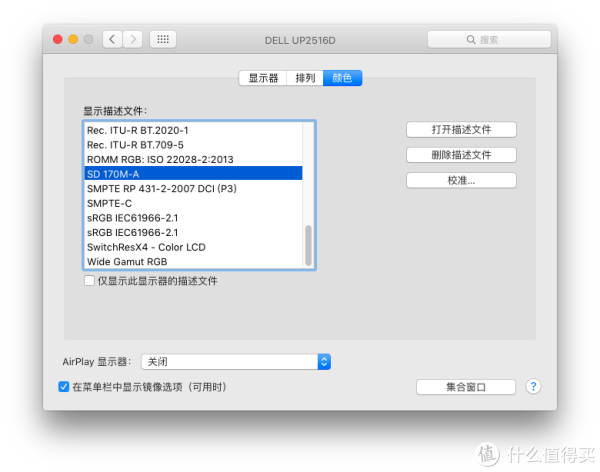Screen dimensions: 600x472
Task: Select ROMM RGB: ISO 22028-2:2013 profile
Action: 193,160
